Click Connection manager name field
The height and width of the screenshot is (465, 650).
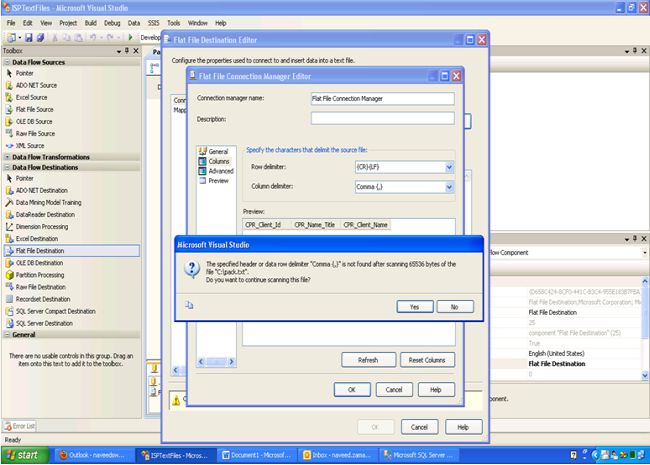[383, 98]
